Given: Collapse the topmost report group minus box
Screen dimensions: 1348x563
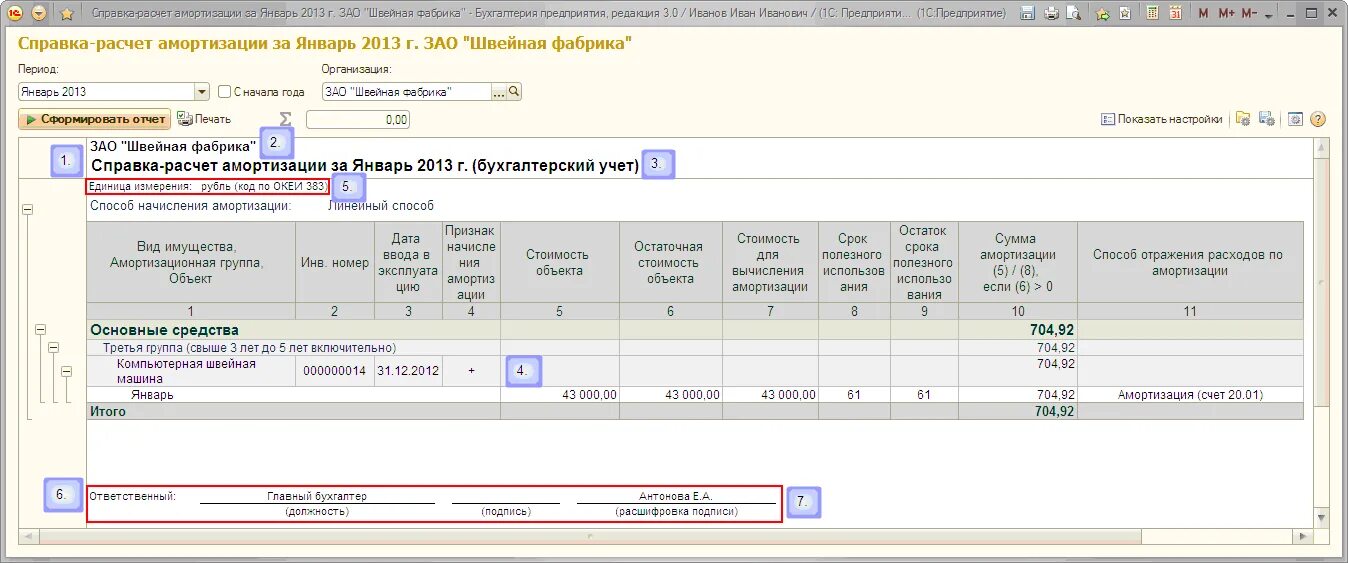Looking at the screenshot, I should [27, 209].
